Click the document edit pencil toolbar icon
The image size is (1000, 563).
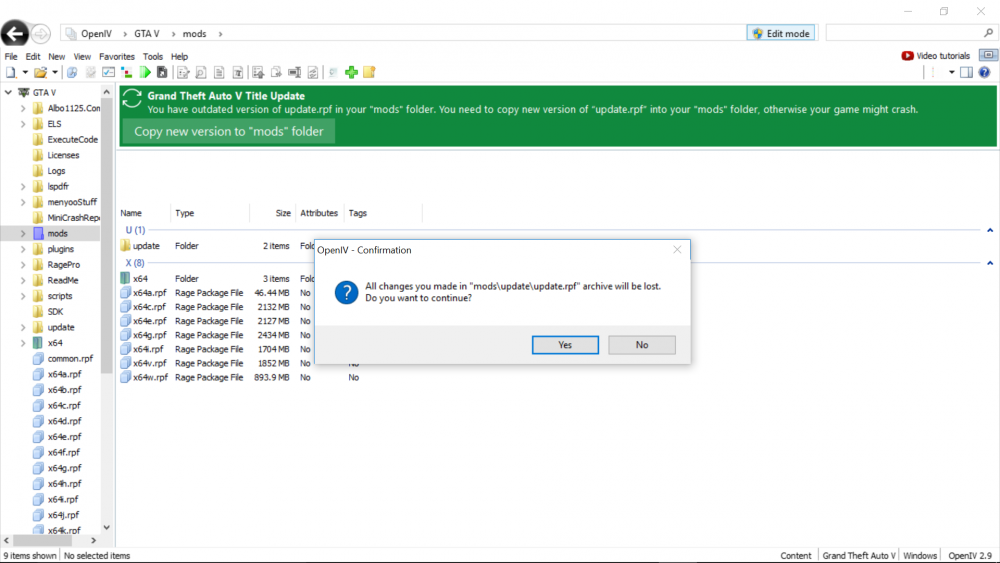[x=183, y=73]
